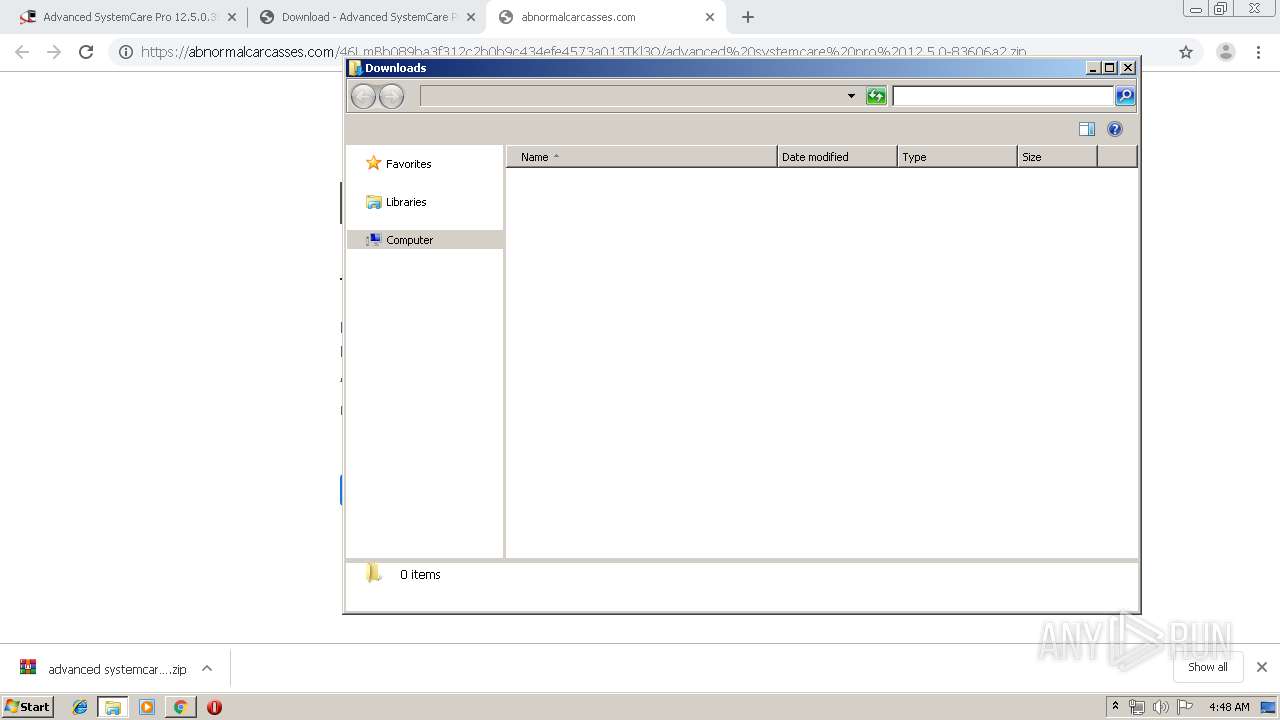Open a new Chrome tab
Screen dimensions: 1280x720
click(x=748, y=17)
